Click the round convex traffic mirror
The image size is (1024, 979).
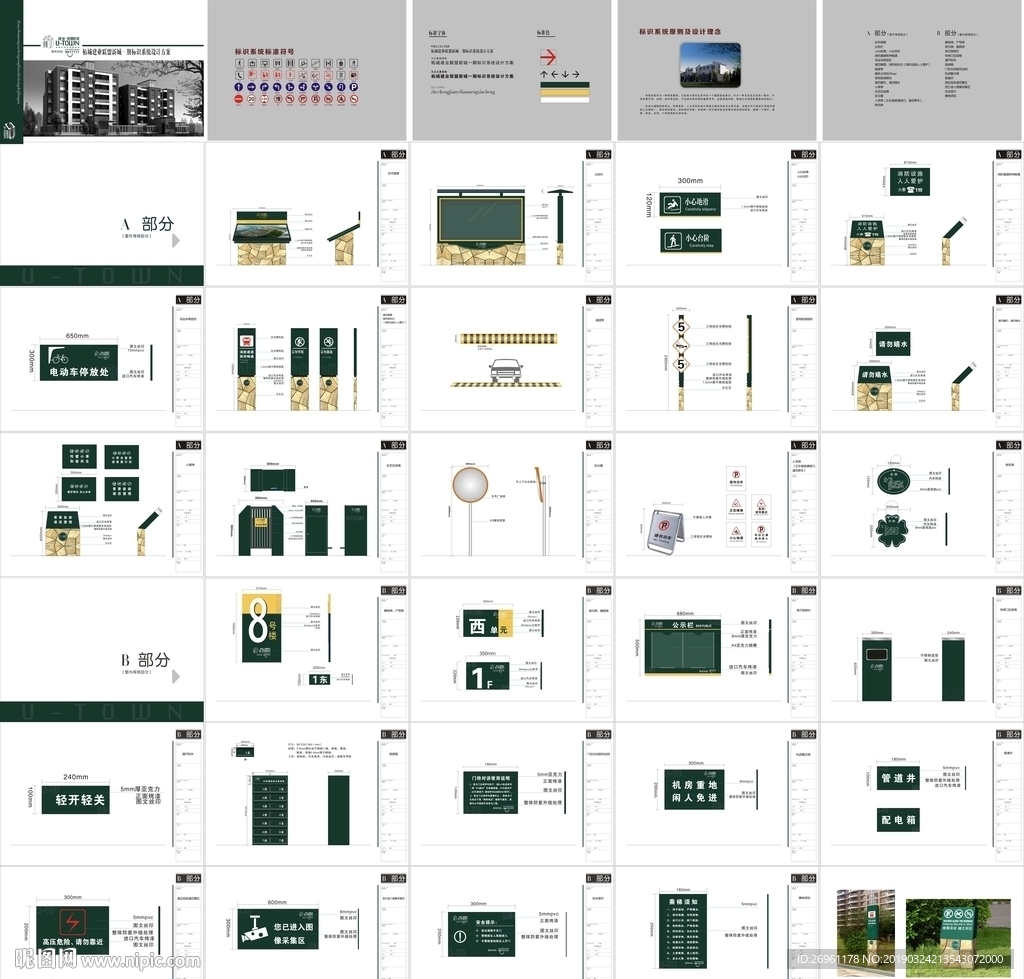(470, 485)
